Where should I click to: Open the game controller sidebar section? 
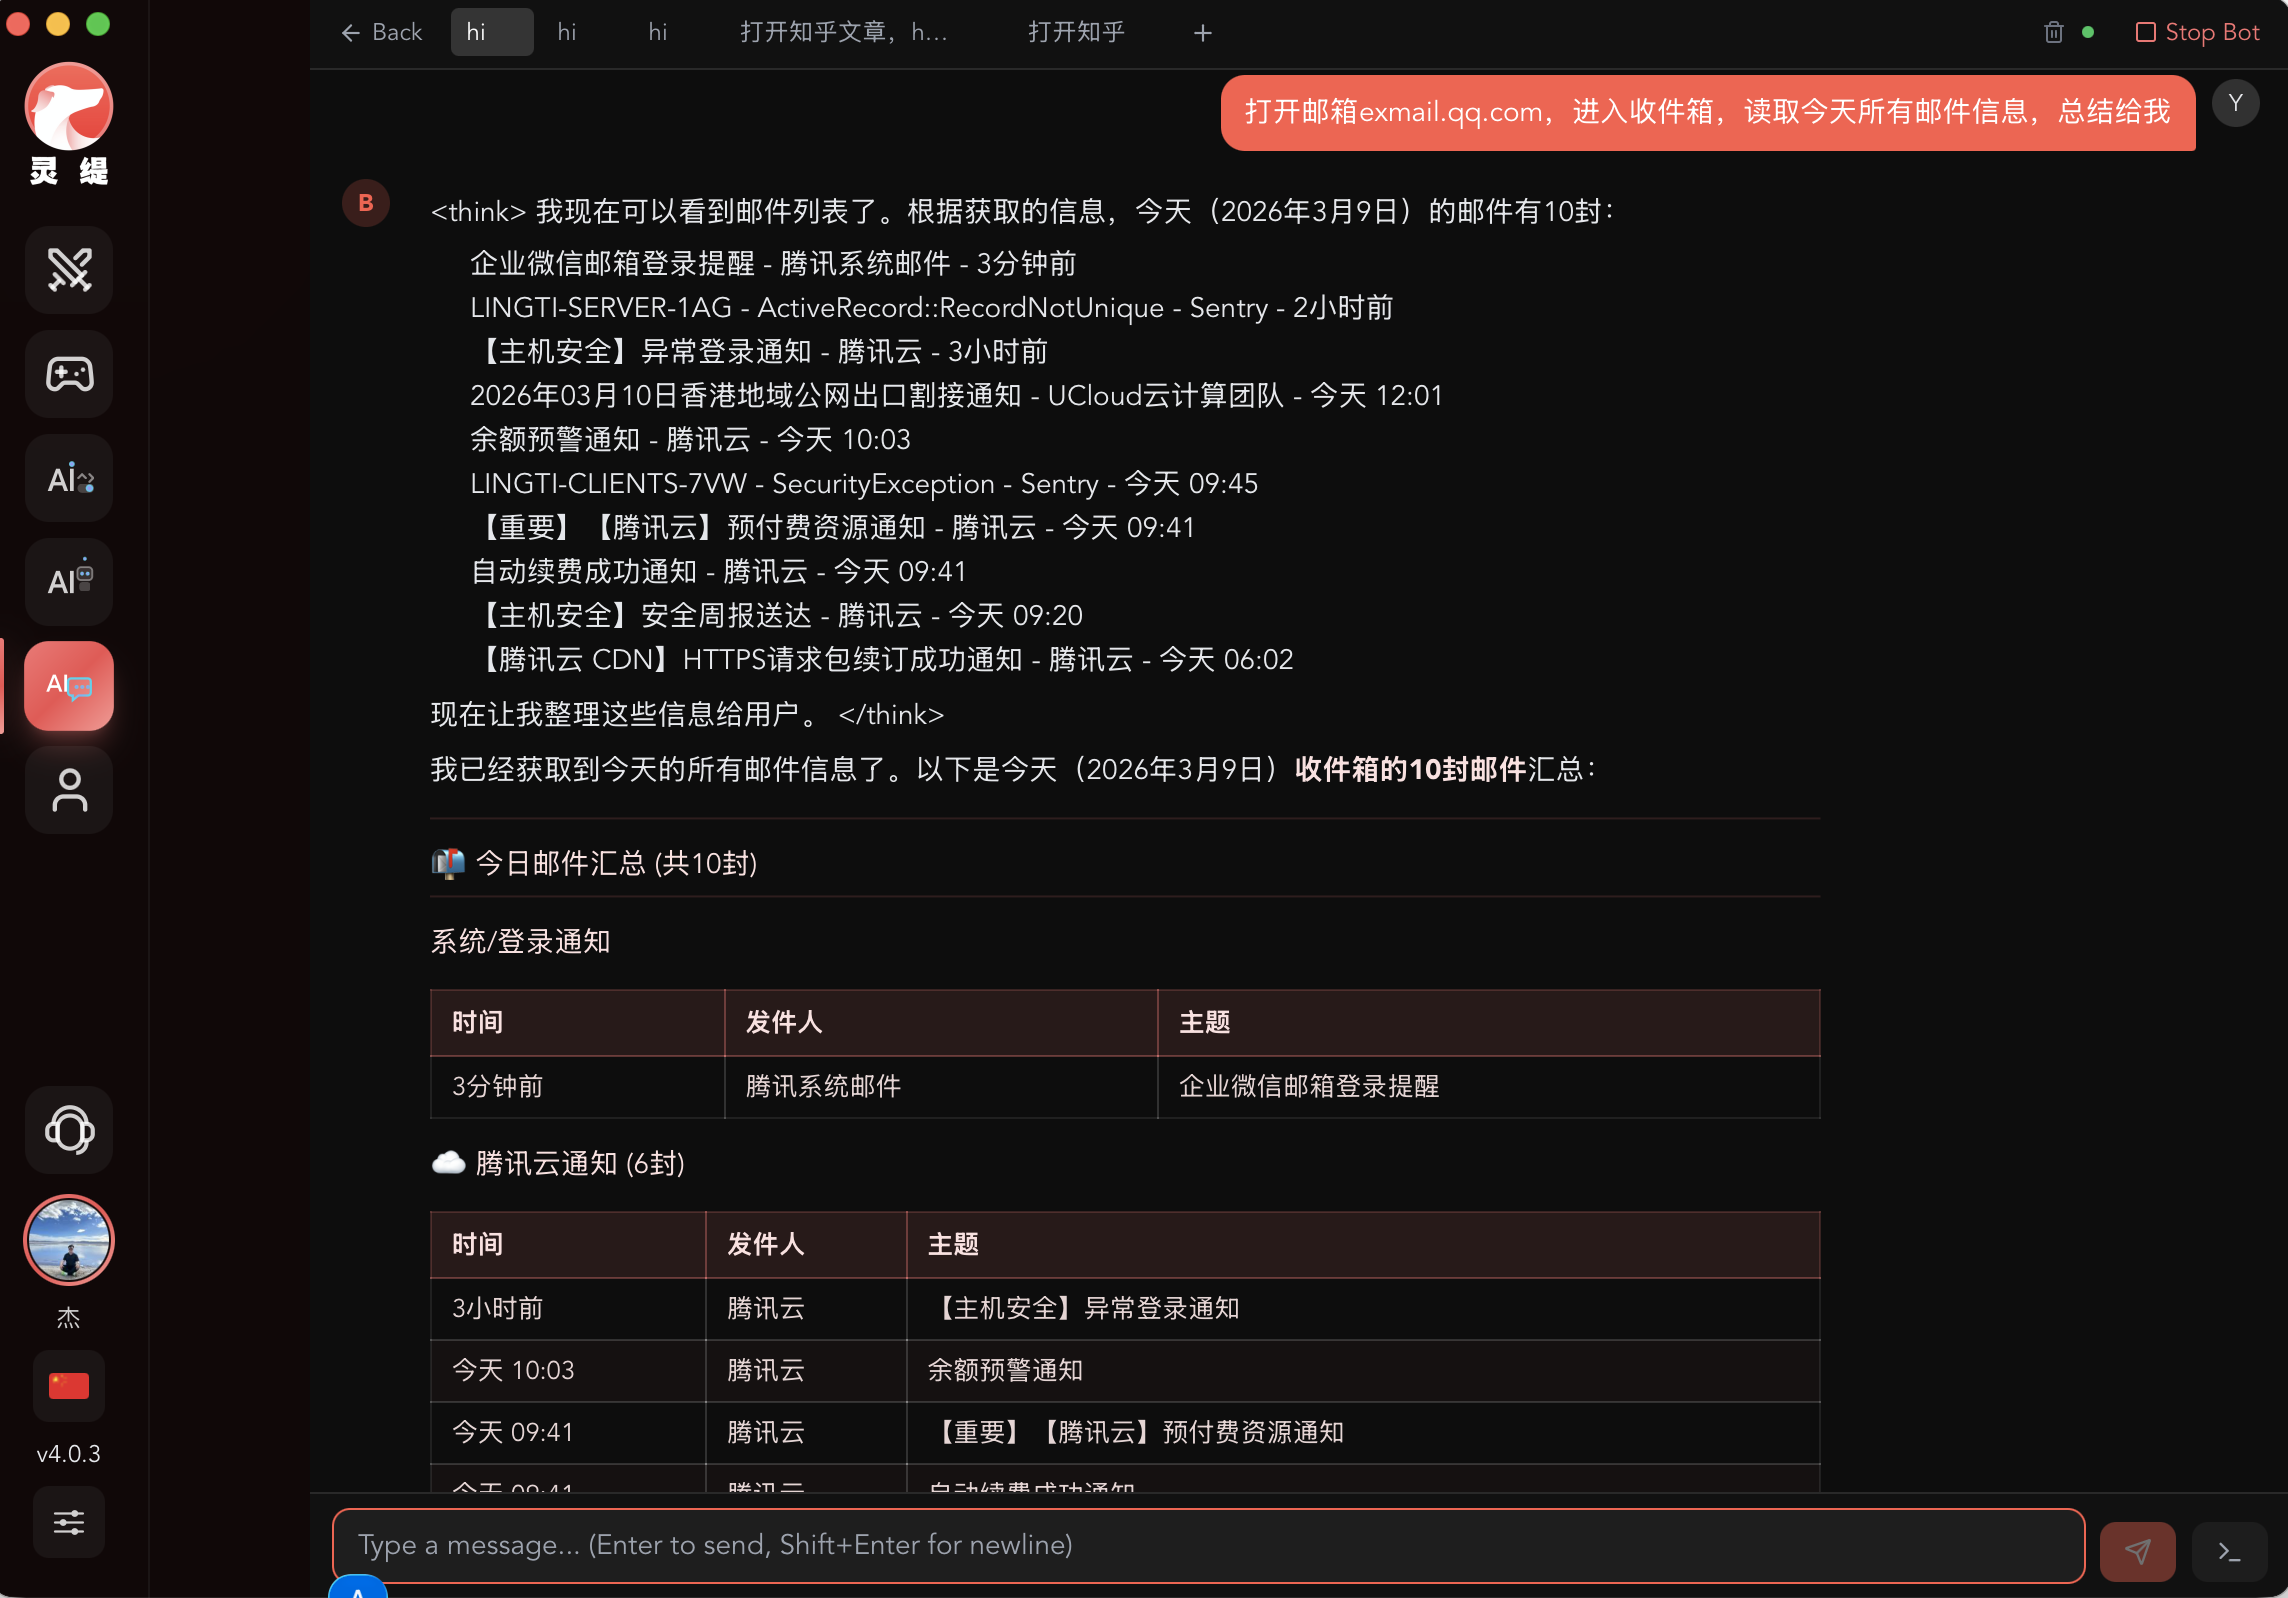69,374
